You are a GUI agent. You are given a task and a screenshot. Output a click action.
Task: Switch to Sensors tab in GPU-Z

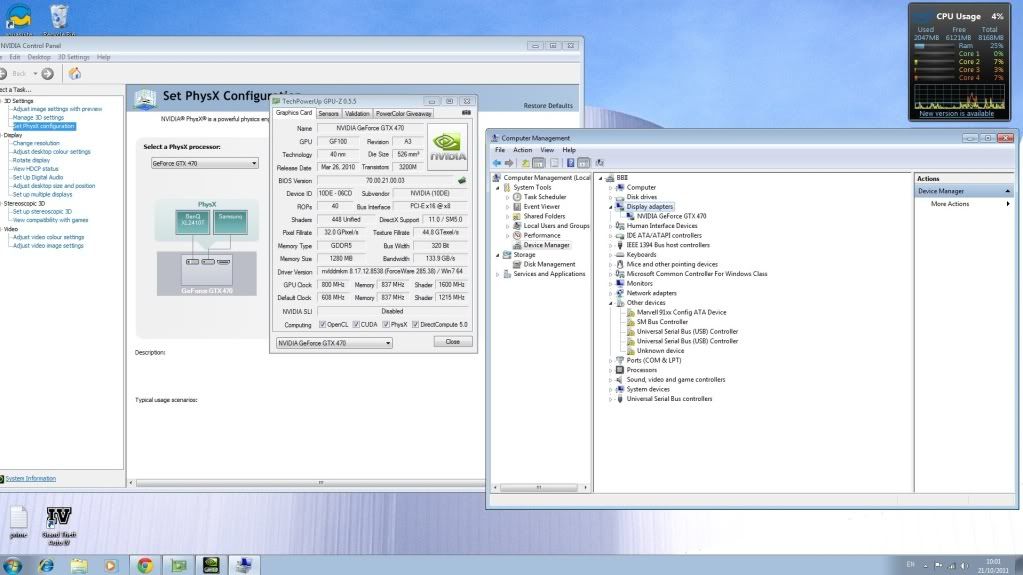click(x=328, y=114)
